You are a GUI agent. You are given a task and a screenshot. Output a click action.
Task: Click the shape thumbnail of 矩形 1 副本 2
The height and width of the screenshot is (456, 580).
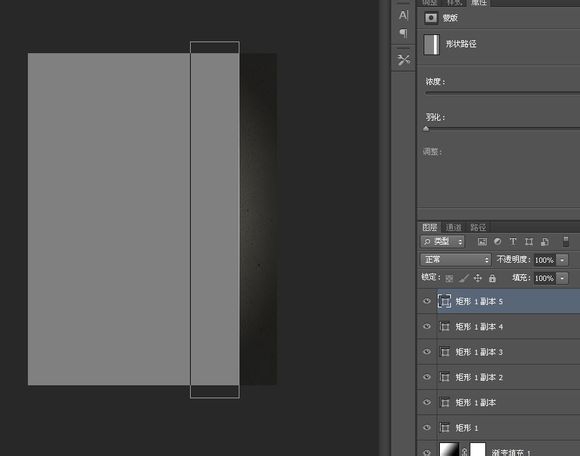[444, 377]
